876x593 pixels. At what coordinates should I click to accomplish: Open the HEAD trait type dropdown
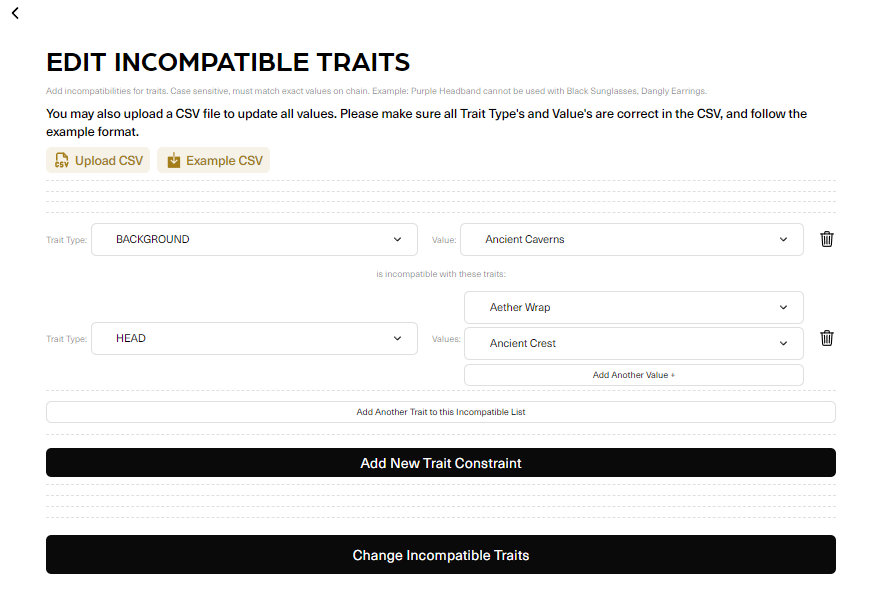(x=254, y=338)
